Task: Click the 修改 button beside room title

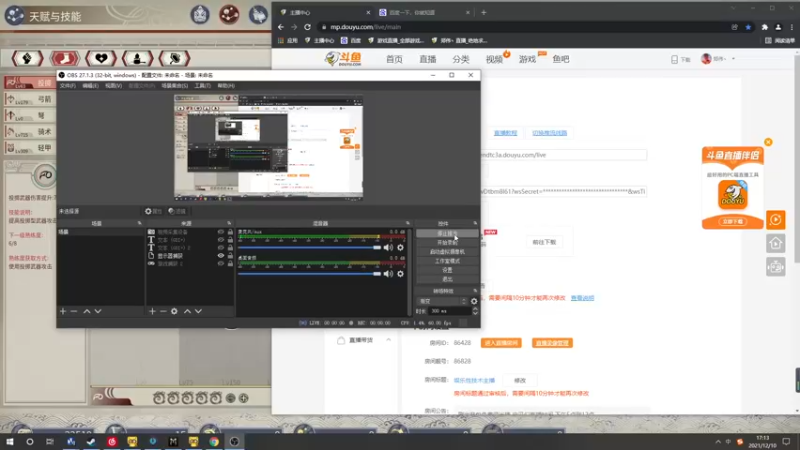Action: coord(520,381)
